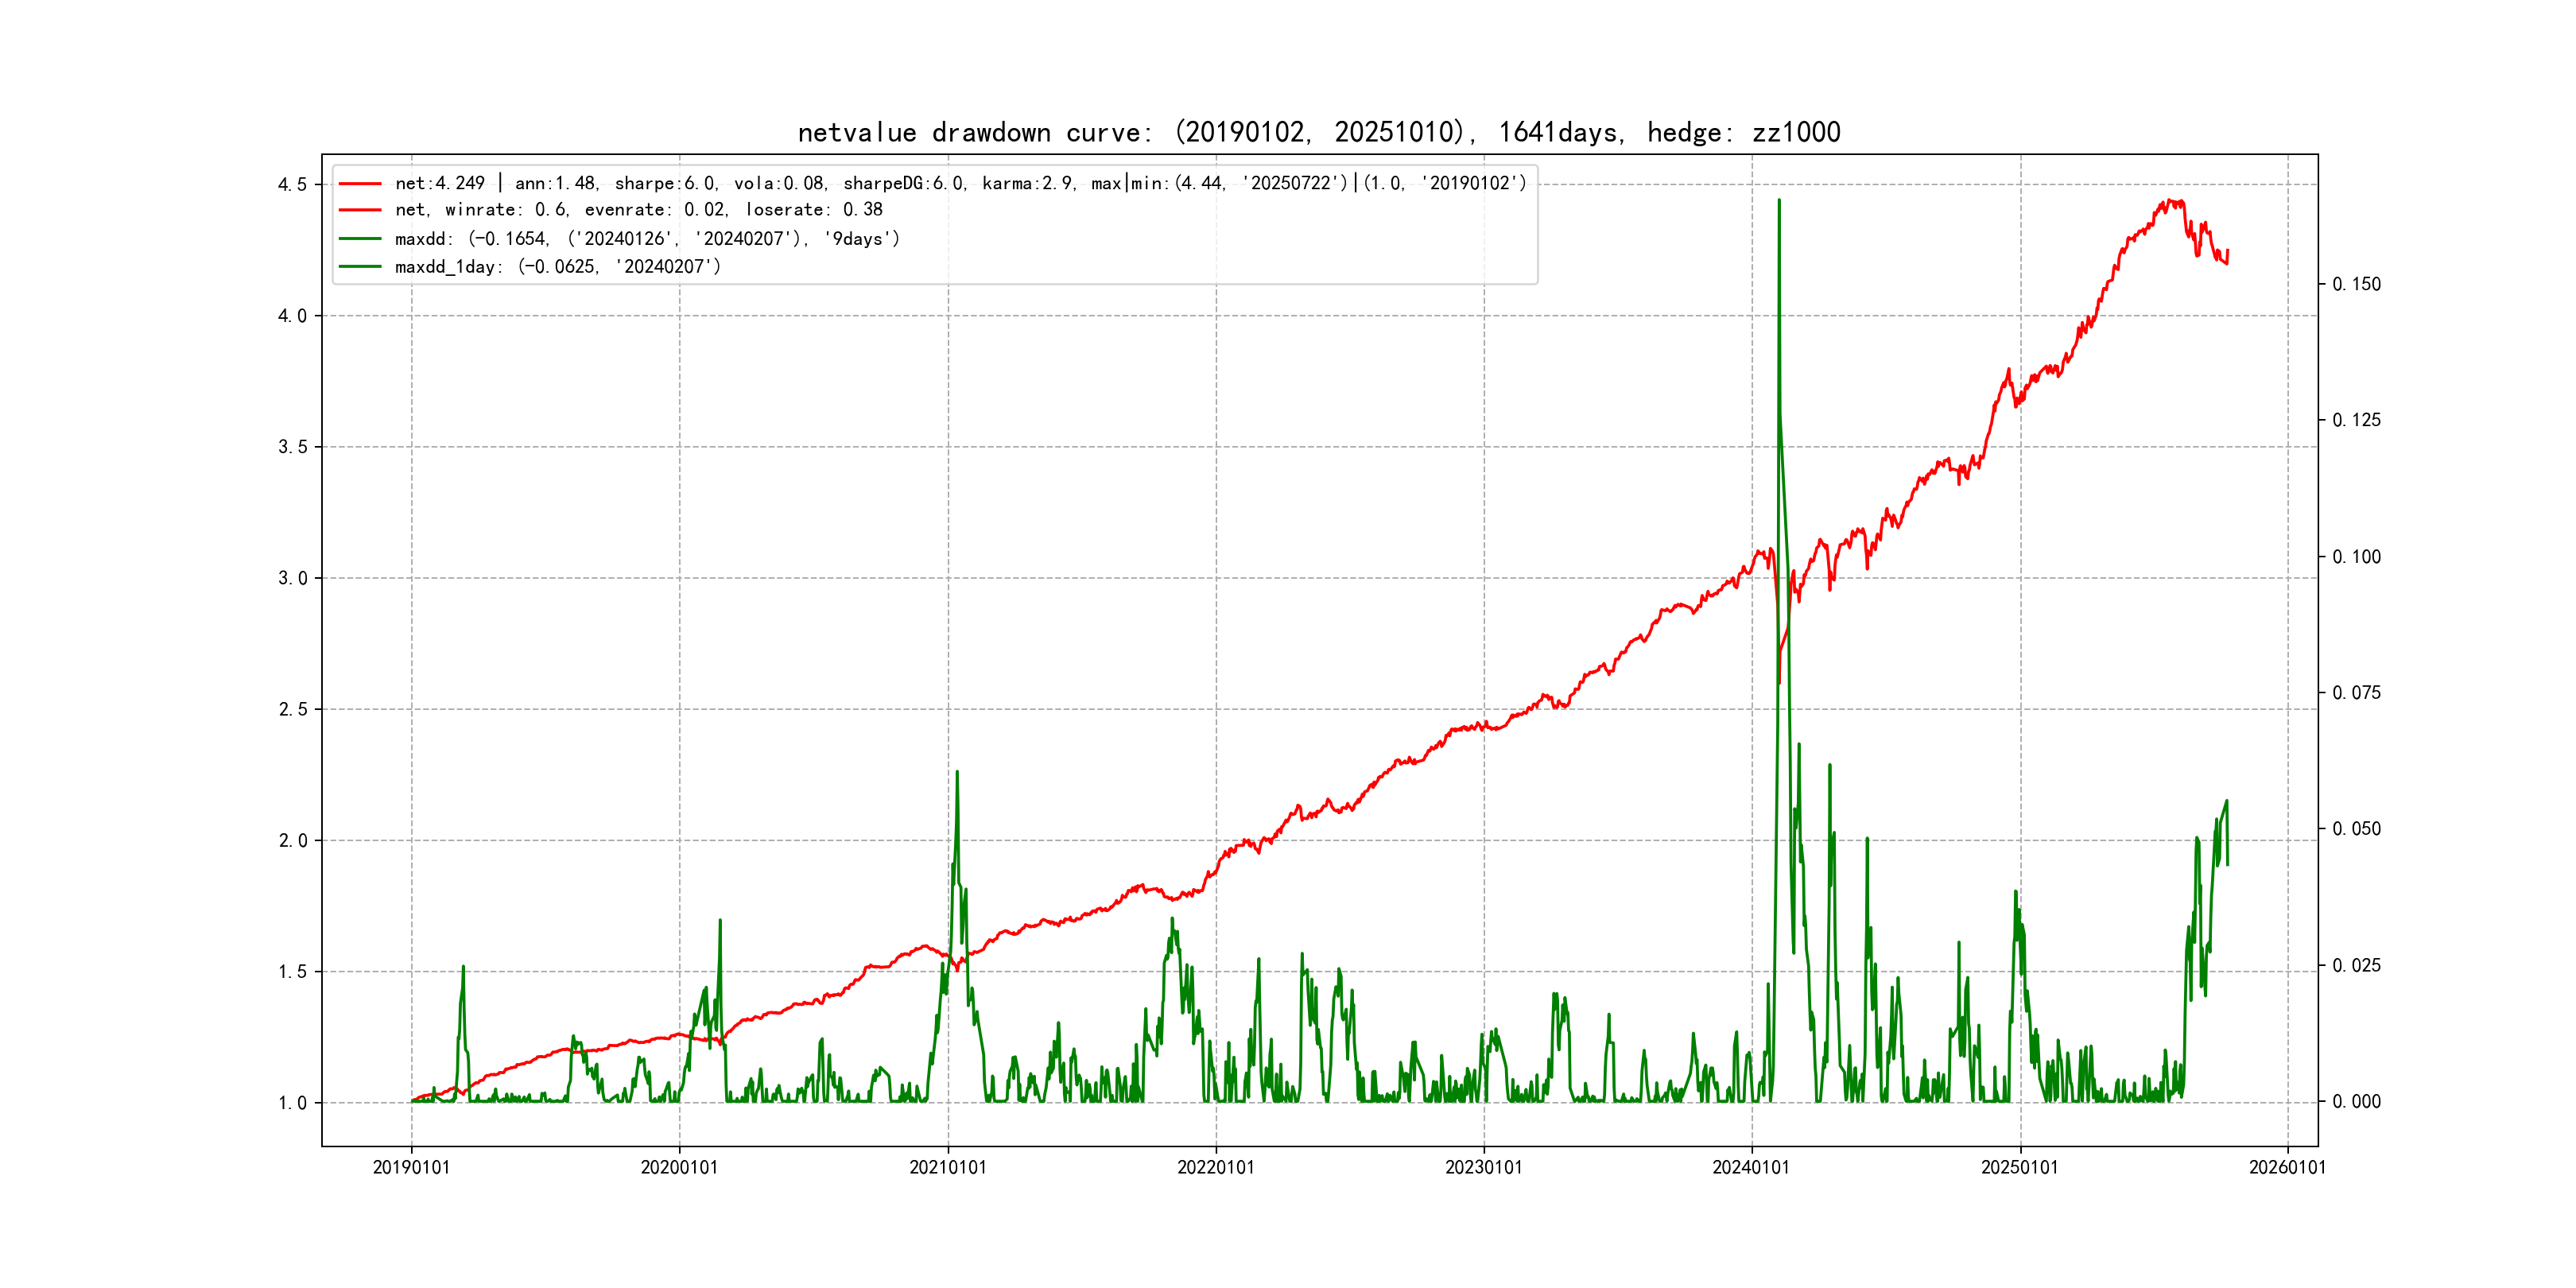Click the maxdd_1day legend text
Viewport: 2576px width, 1288px height.
click(x=557, y=267)
